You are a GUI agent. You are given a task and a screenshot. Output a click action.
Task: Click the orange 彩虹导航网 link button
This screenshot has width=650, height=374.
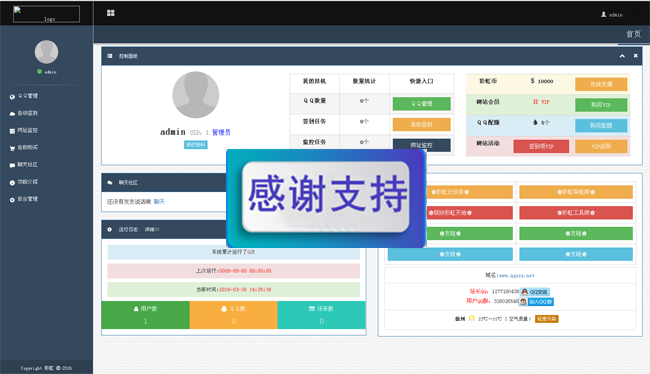pos(576,192)
